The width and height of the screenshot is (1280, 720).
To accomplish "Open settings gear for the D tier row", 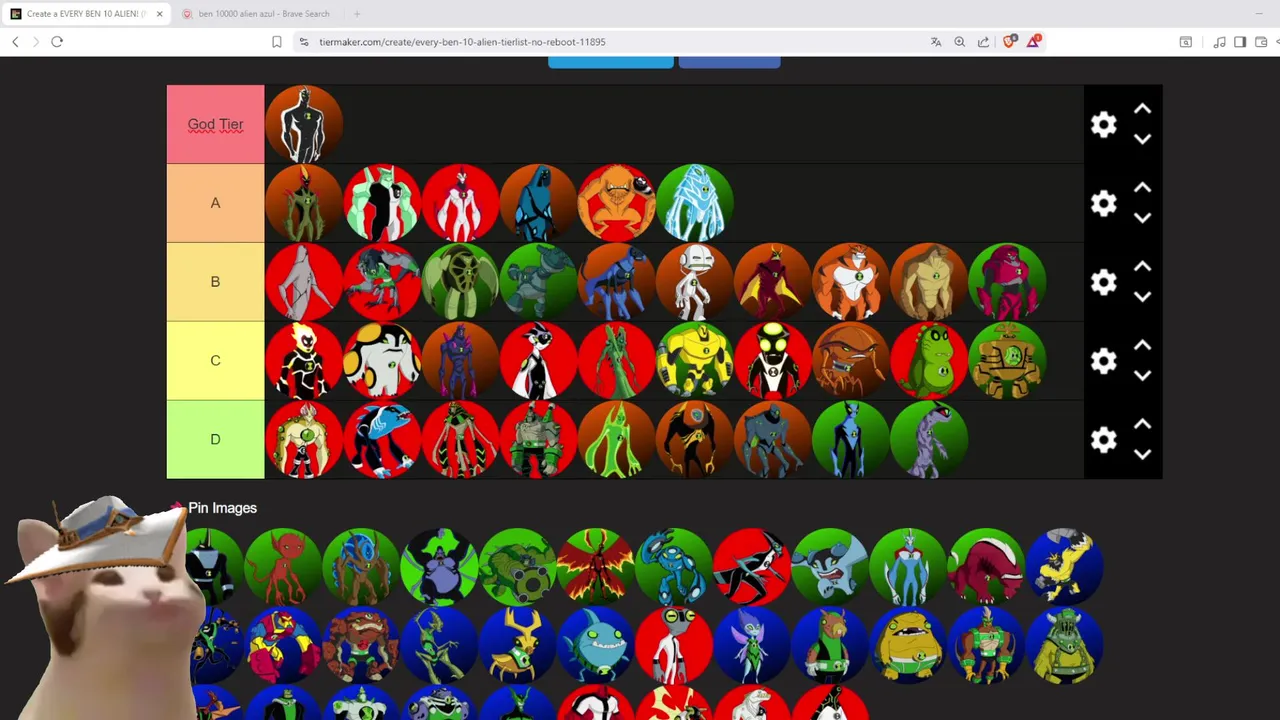I will [1103, 440].
